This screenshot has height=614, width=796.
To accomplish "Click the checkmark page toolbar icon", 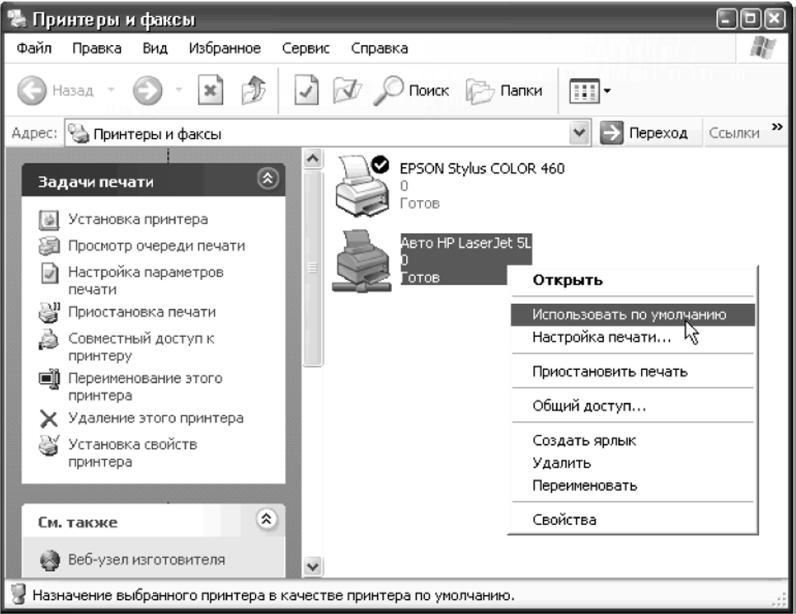I will pyautogui.click(x=307, y=90).
